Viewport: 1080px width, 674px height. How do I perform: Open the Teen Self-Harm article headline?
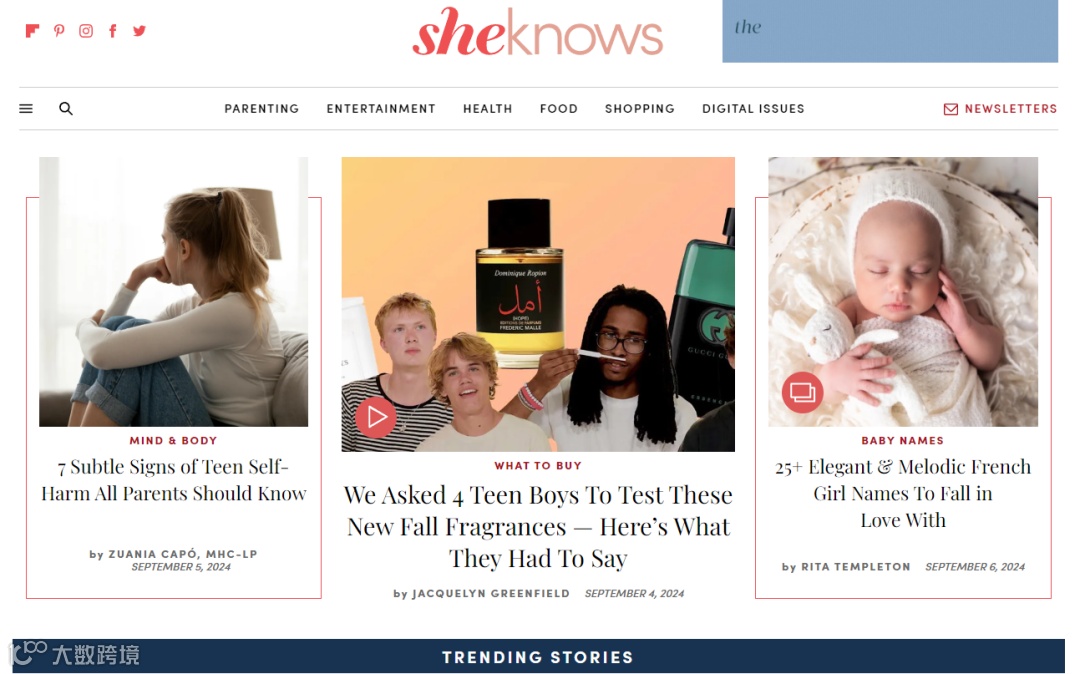point(174,481)
